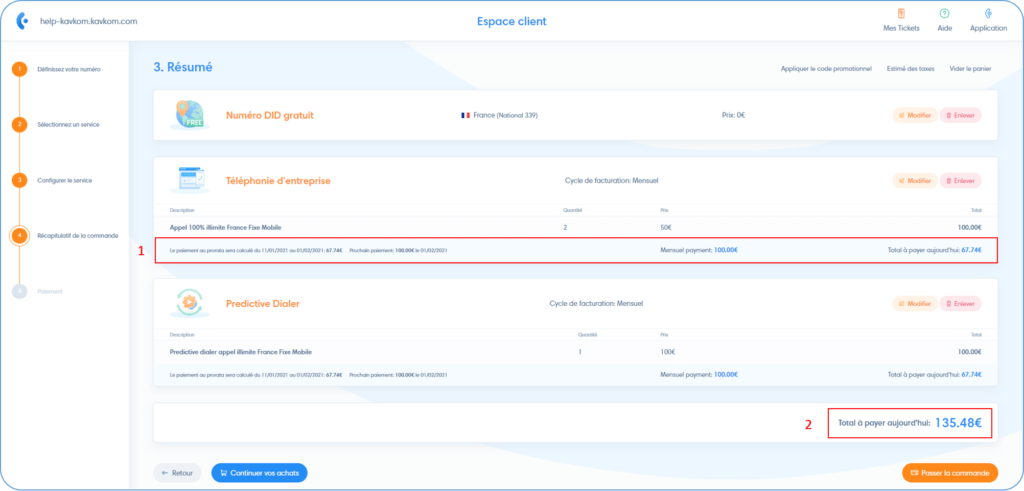The width and height of the screenshot is (1024, 491).
Task: Modify the Numéro DID gratuit item
Action: coord(914,115)
